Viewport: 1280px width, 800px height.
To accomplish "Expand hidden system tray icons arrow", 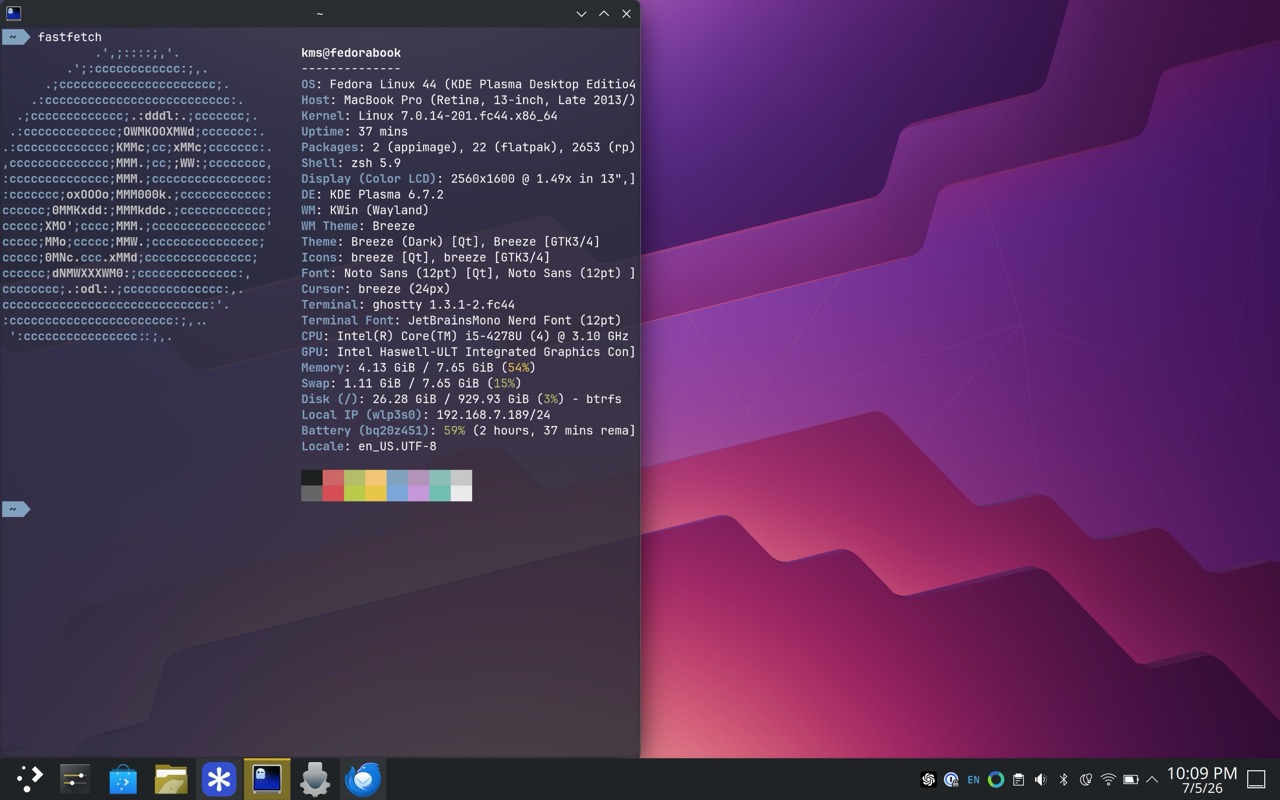I will pos(1152,780).
